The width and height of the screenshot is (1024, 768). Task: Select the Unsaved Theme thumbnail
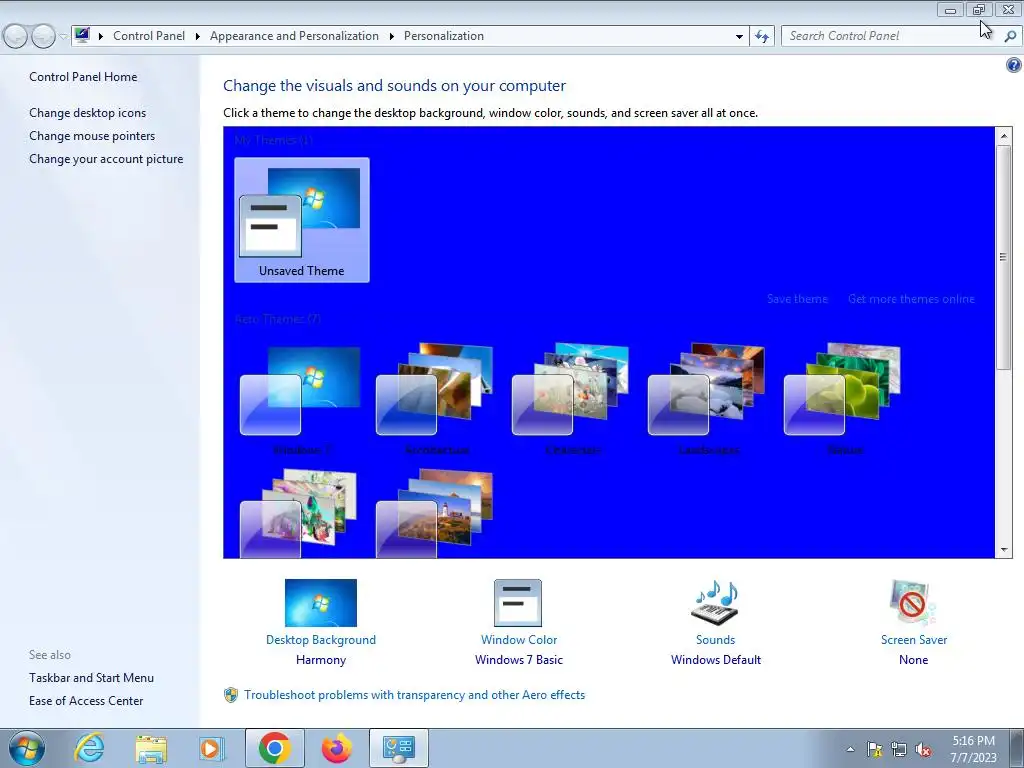[302, 220]
